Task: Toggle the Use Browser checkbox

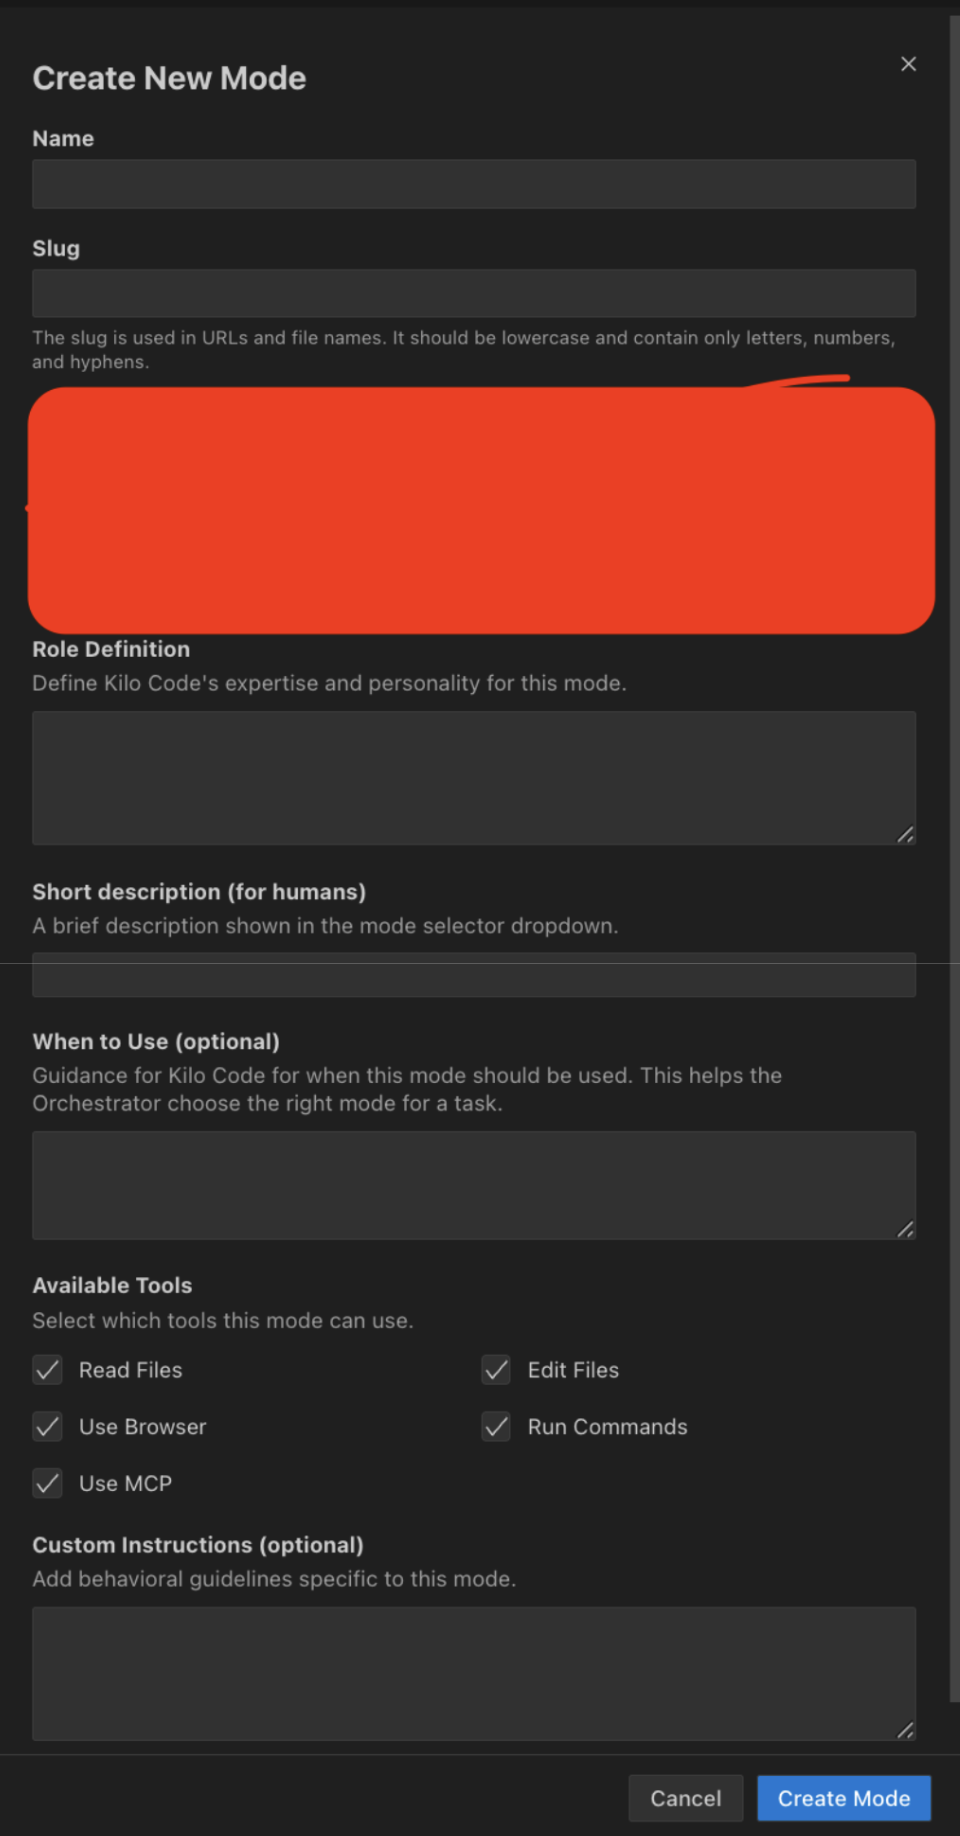Action: pos(47,1427)
